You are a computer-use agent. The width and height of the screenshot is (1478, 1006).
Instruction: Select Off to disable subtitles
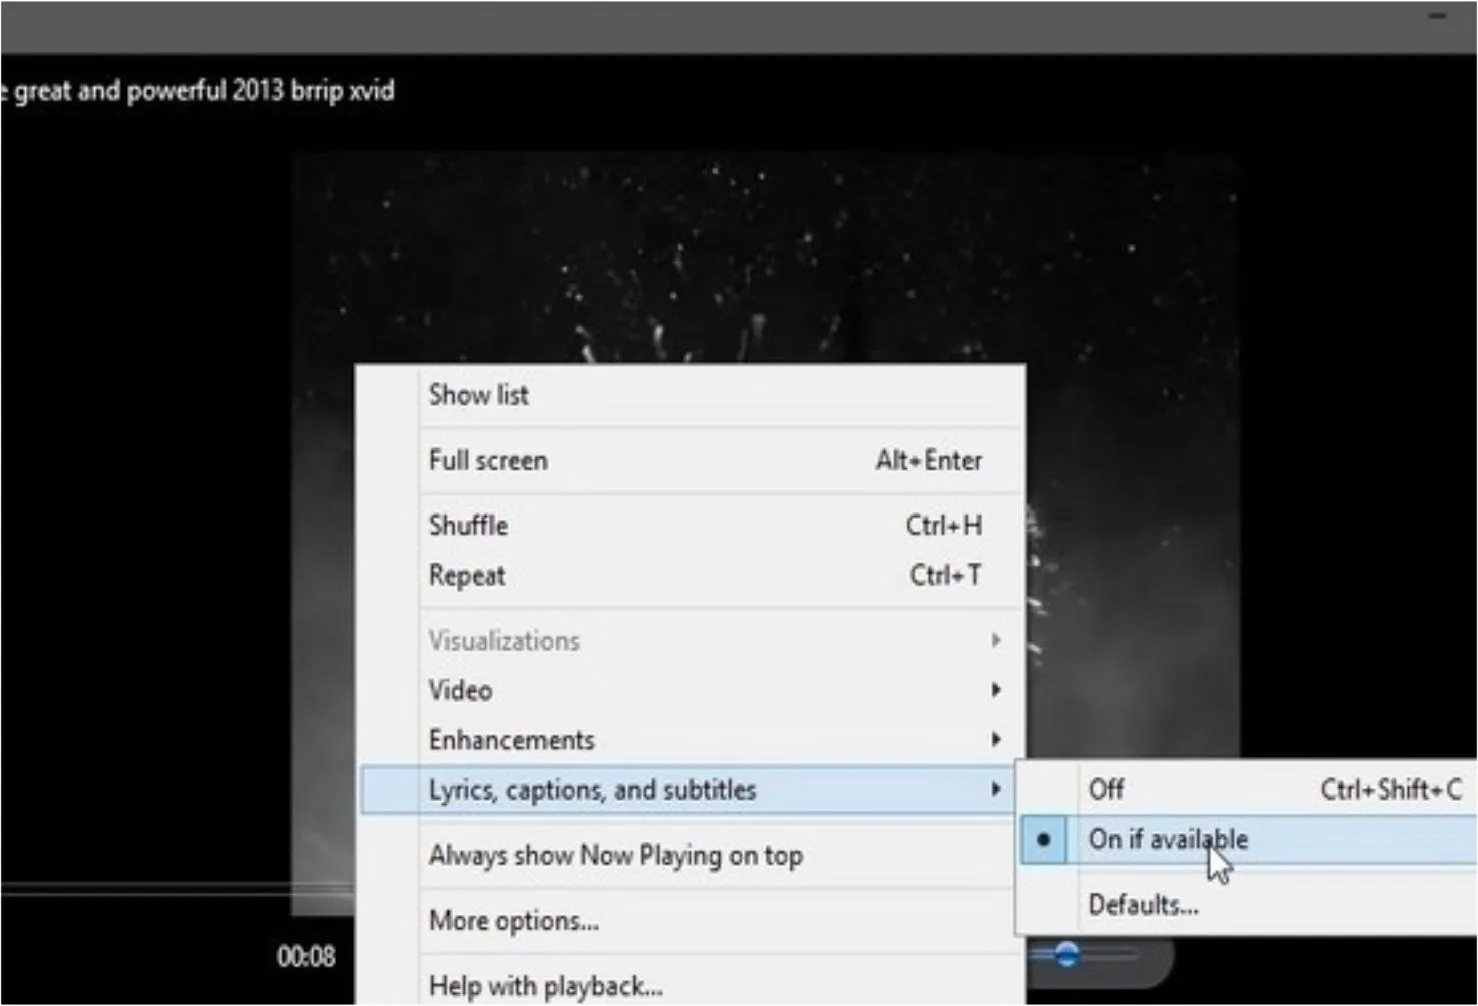point(1106,789)
